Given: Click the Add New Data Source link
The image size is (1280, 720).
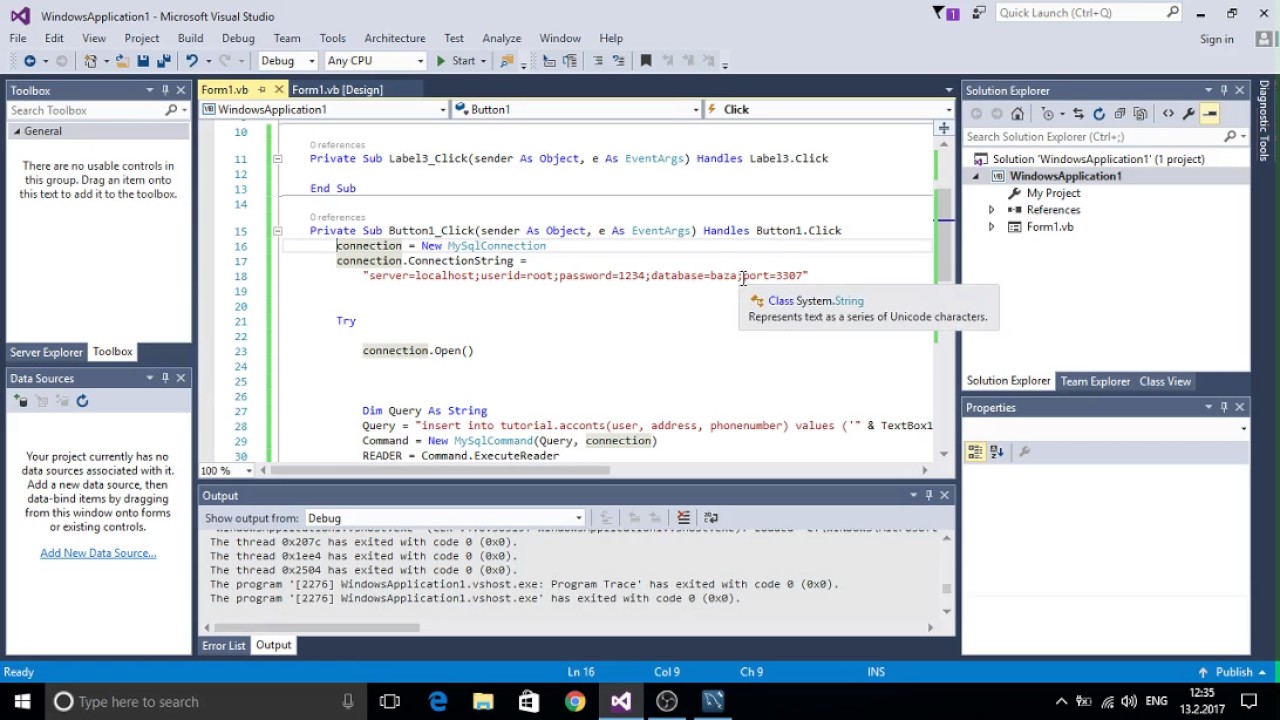Looking at the screenshot, I should [x=98, y=553].
